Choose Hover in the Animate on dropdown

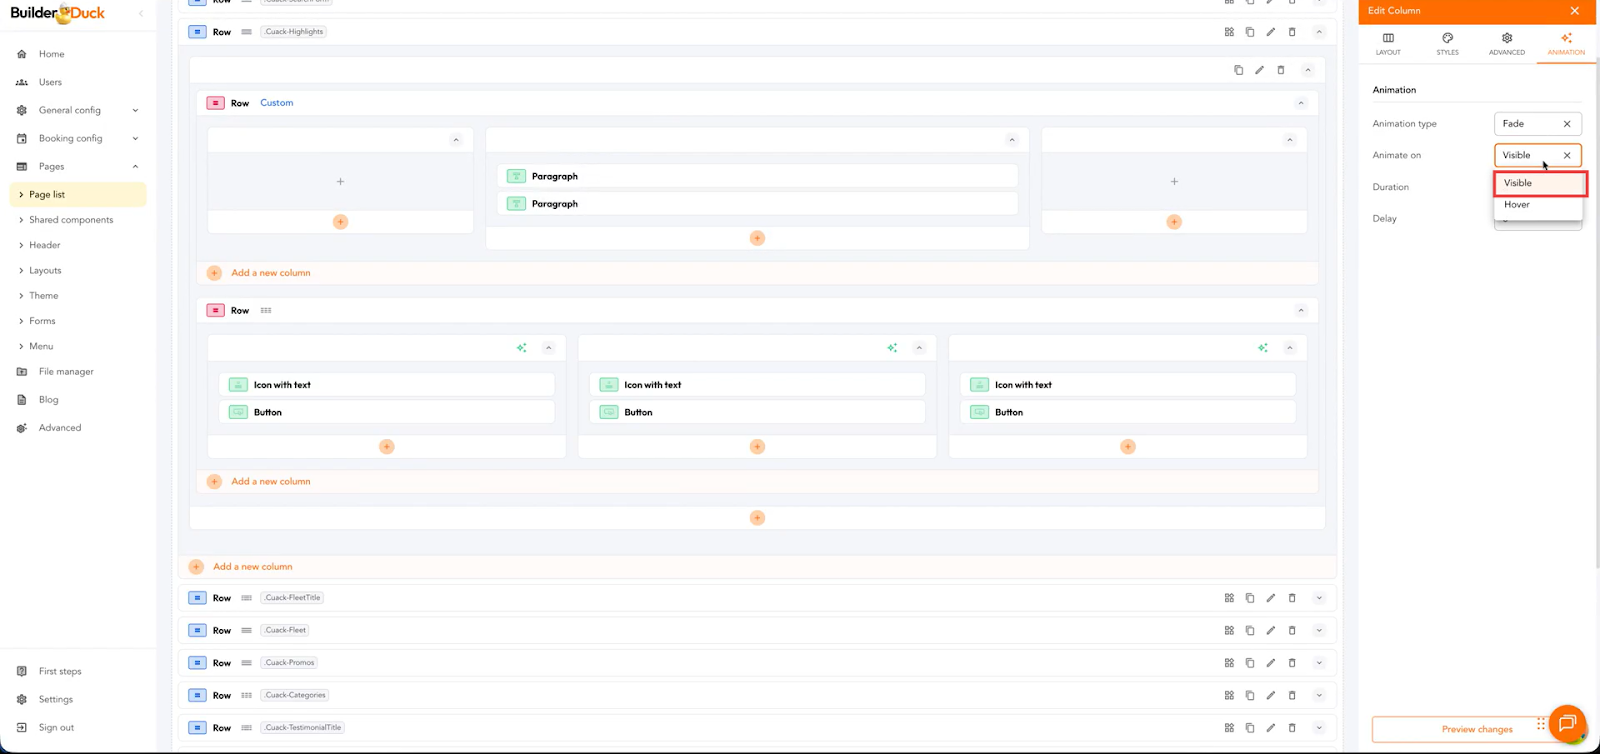(x=1517, y=205)
